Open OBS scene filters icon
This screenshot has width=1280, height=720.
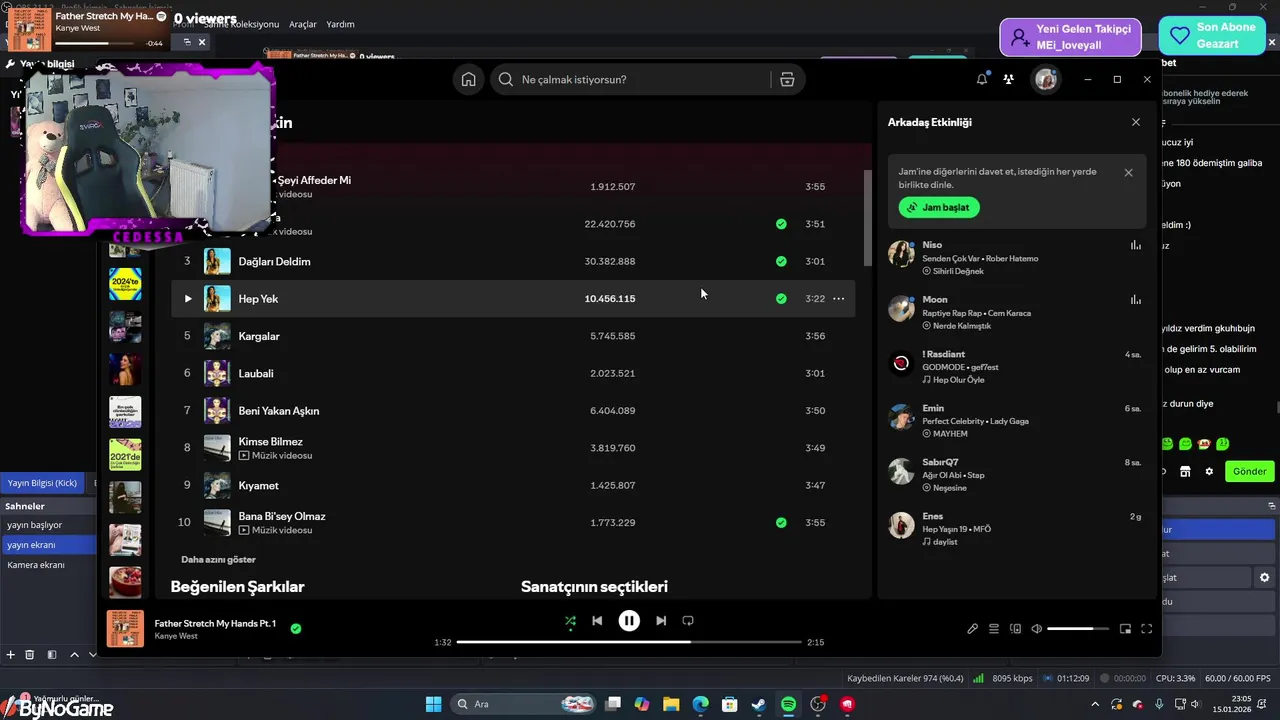[51, 655]
